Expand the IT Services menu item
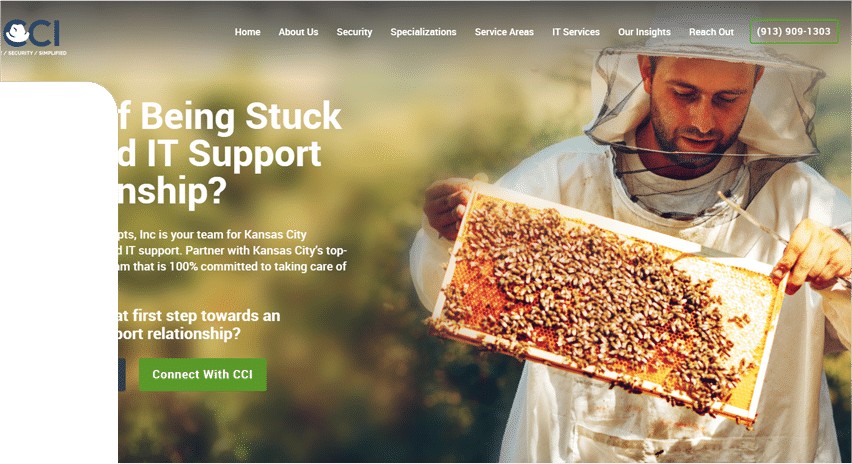Image resolution: width=852 pixels, height=464 pixels. point(576,32)
